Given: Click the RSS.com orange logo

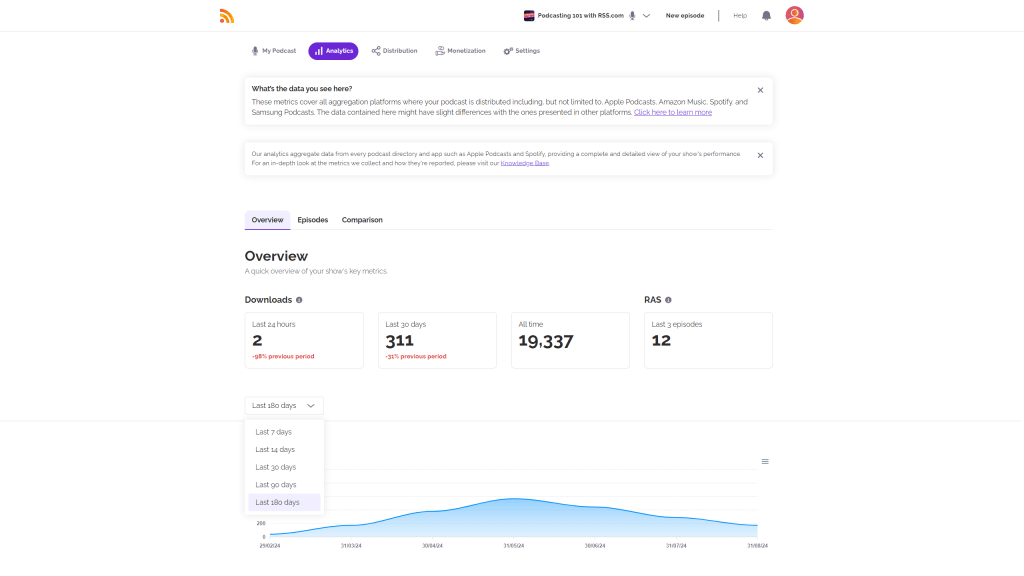Looking at the screenshot, I should (227, 16).
